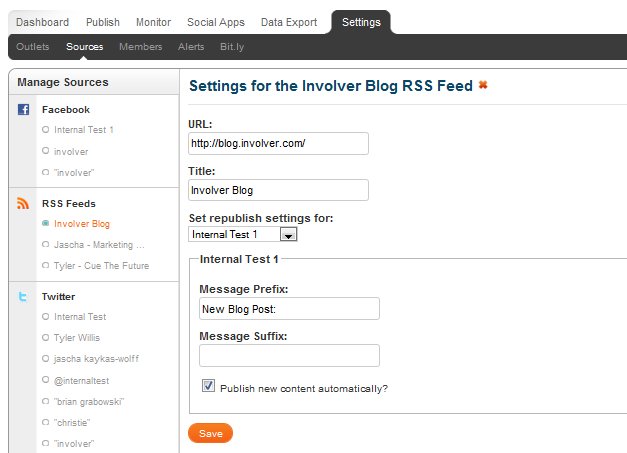Image resolution: width=627 pixels, height=453 pixels.
Task: Select the Jascha - Marketing RSS feed
Action: tap(93, 245)
